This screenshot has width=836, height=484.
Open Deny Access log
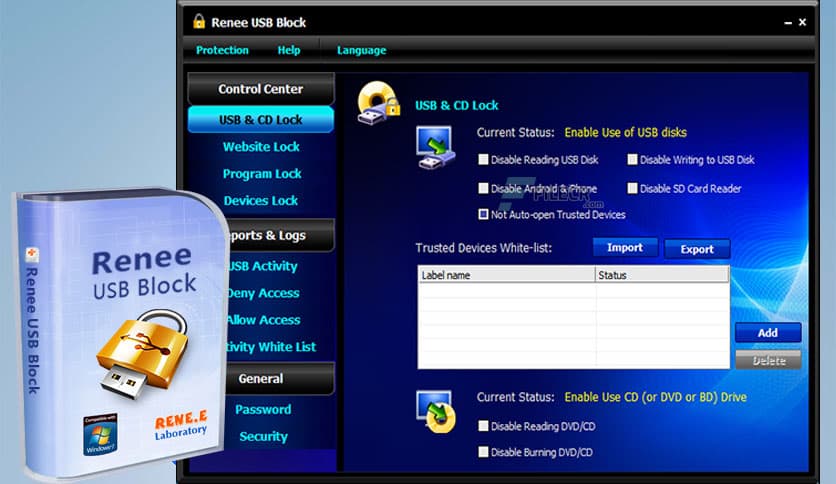263,293
